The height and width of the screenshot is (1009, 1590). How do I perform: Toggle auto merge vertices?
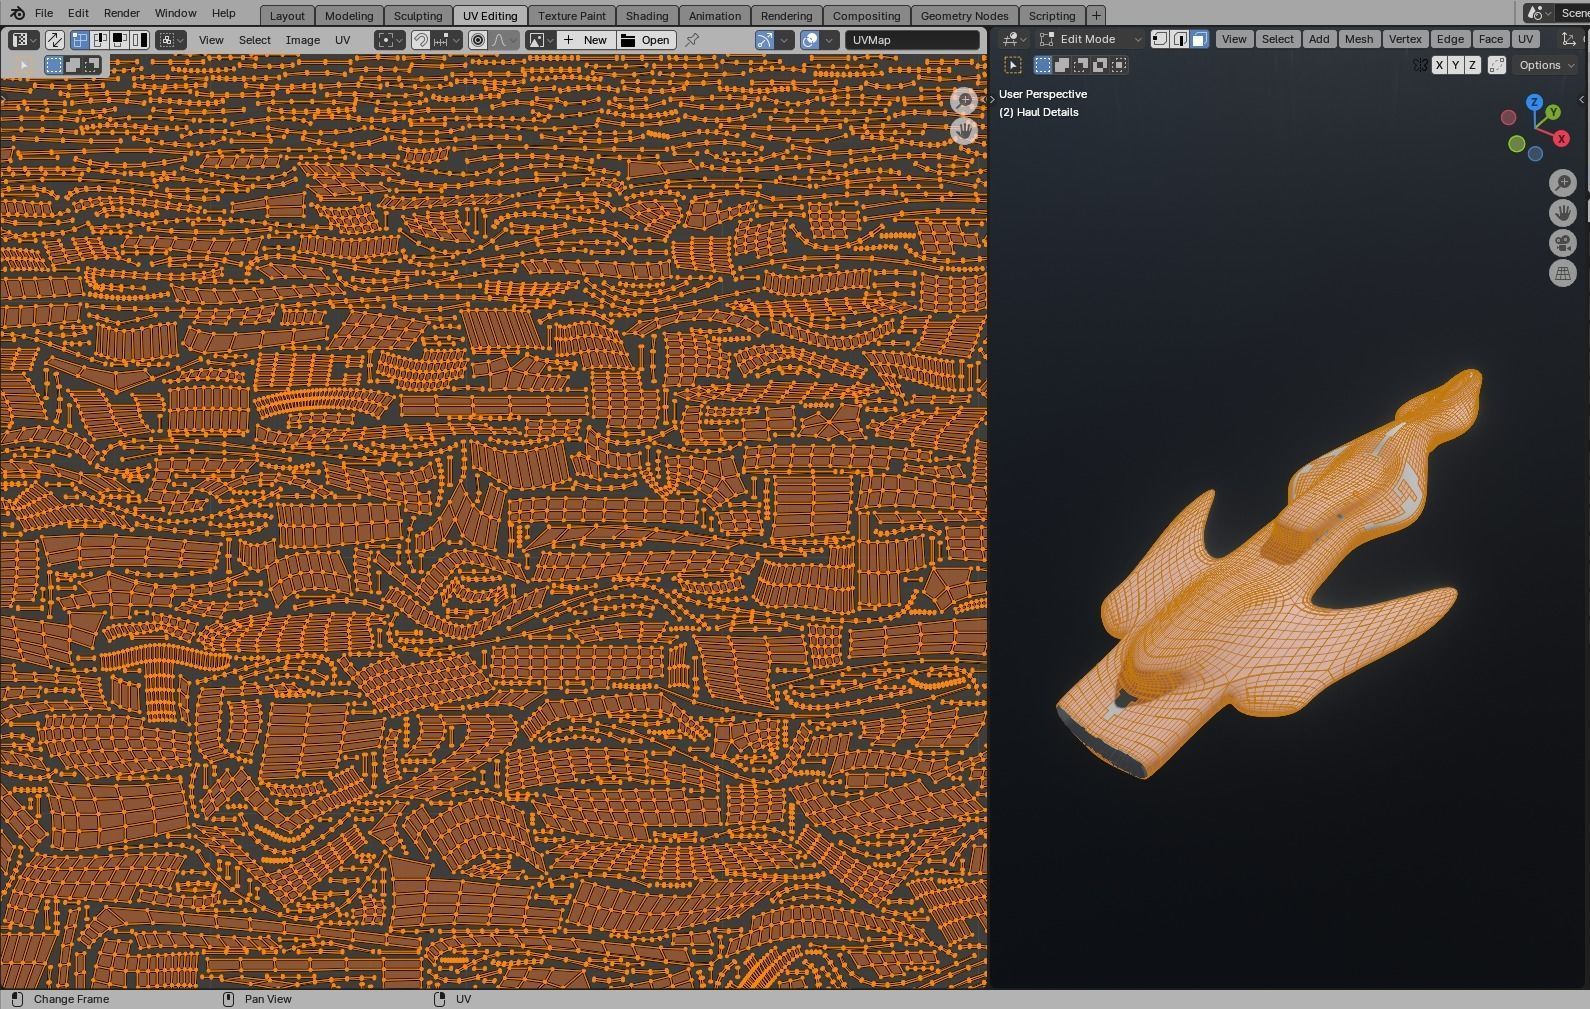click(x=1497, y=65)
